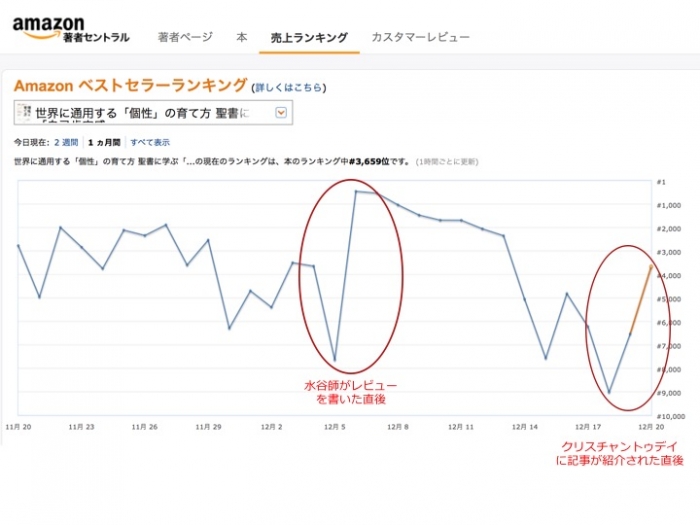700x525 pixels.
Task: Click the #10,000 rank axis label
Action: click(x=671, y=417)
